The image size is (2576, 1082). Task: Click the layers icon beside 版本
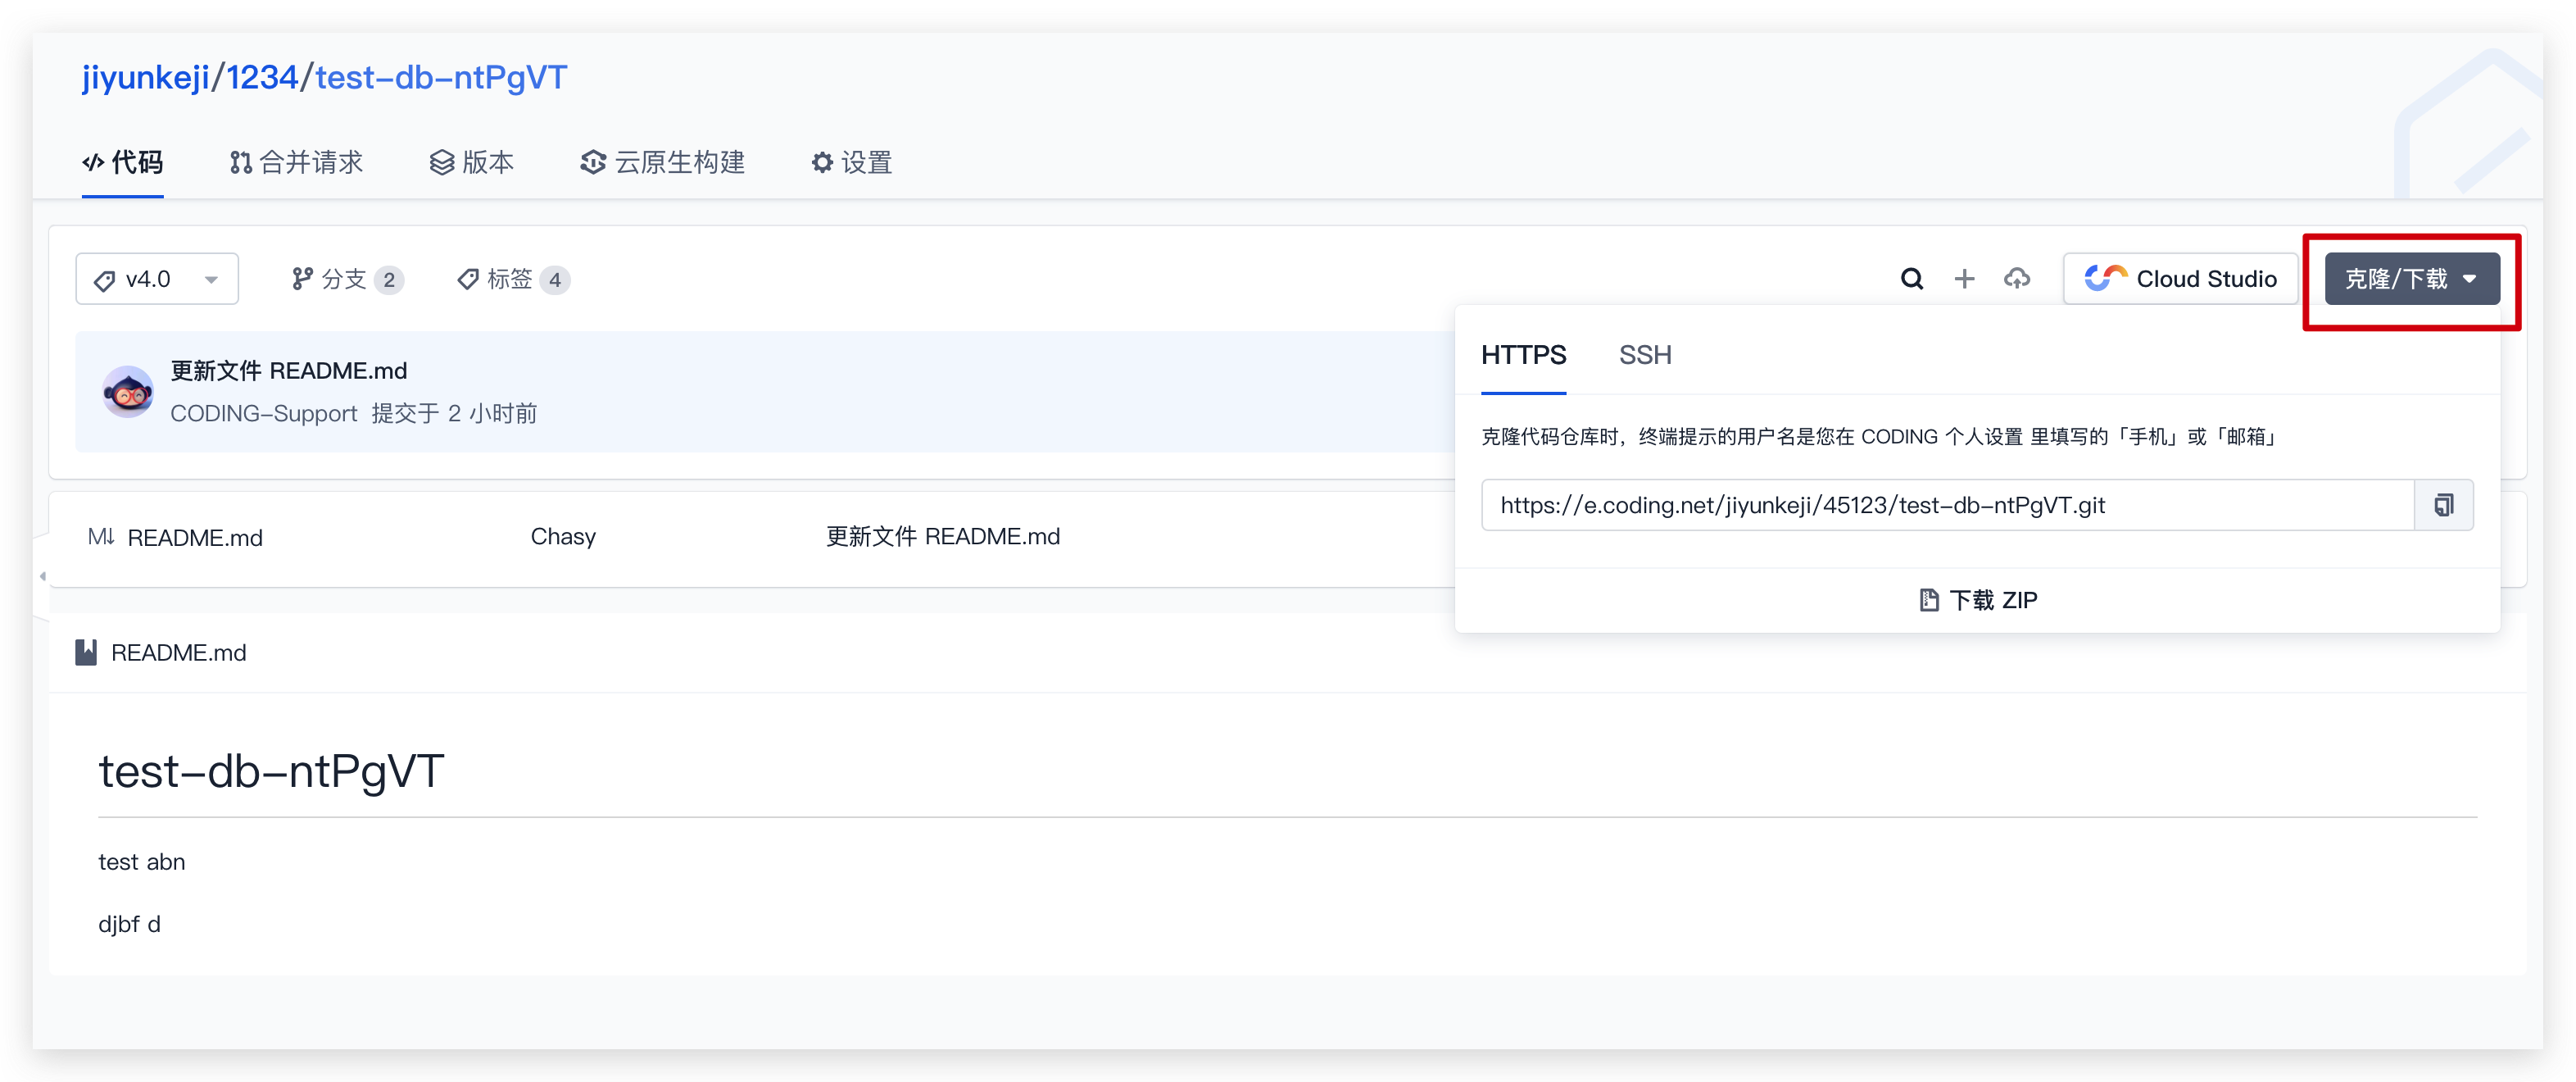coord(442,162)
